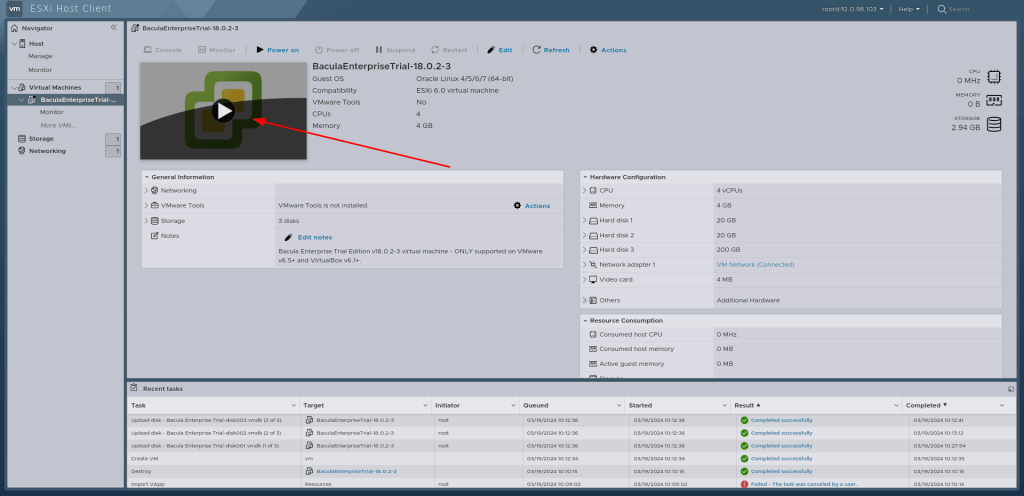Maximize the Recent tasks panel icon
Screen dimensions: 1024x496
pos(1011,388)
